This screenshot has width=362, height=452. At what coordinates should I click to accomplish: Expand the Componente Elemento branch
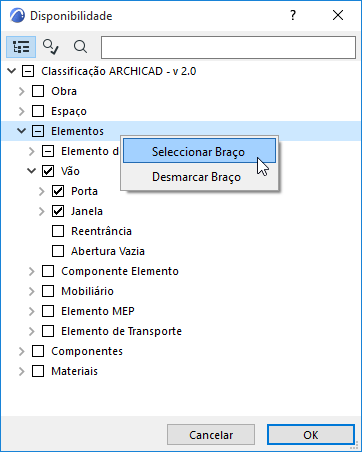(x=32, y=271)
